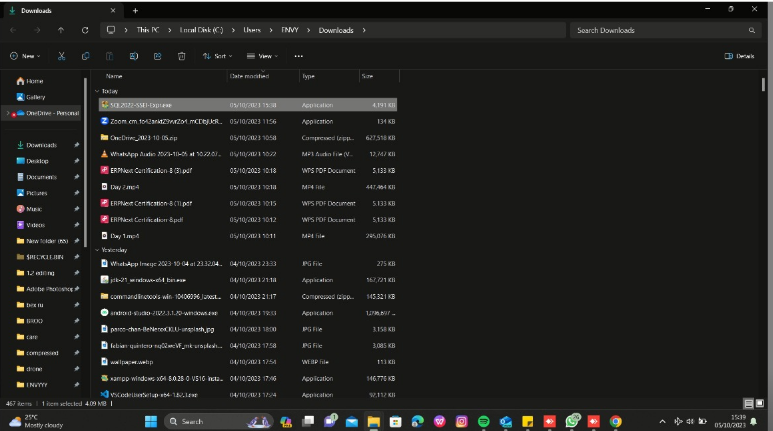The width and height of the screenshot is (773, 431).
Task: Expand the OneDrive - Personal tree node
Action: click(7, 113)
